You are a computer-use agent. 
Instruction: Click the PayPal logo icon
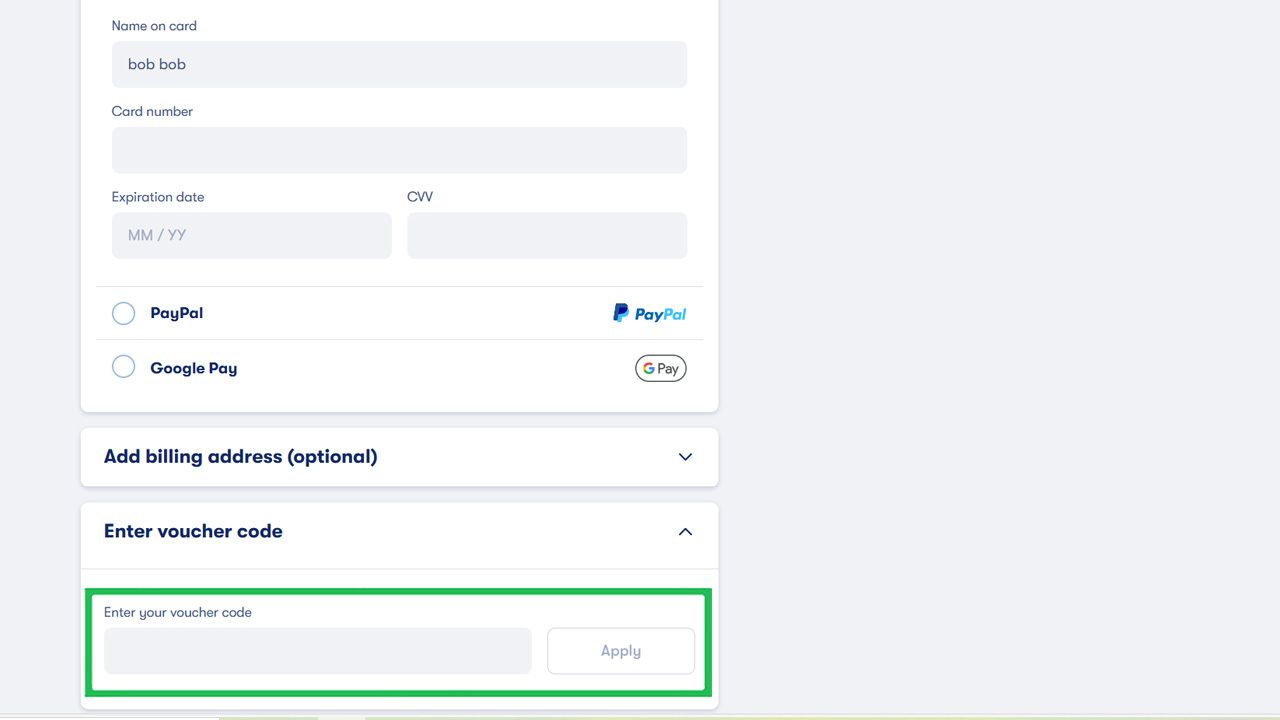coord(649,312)
